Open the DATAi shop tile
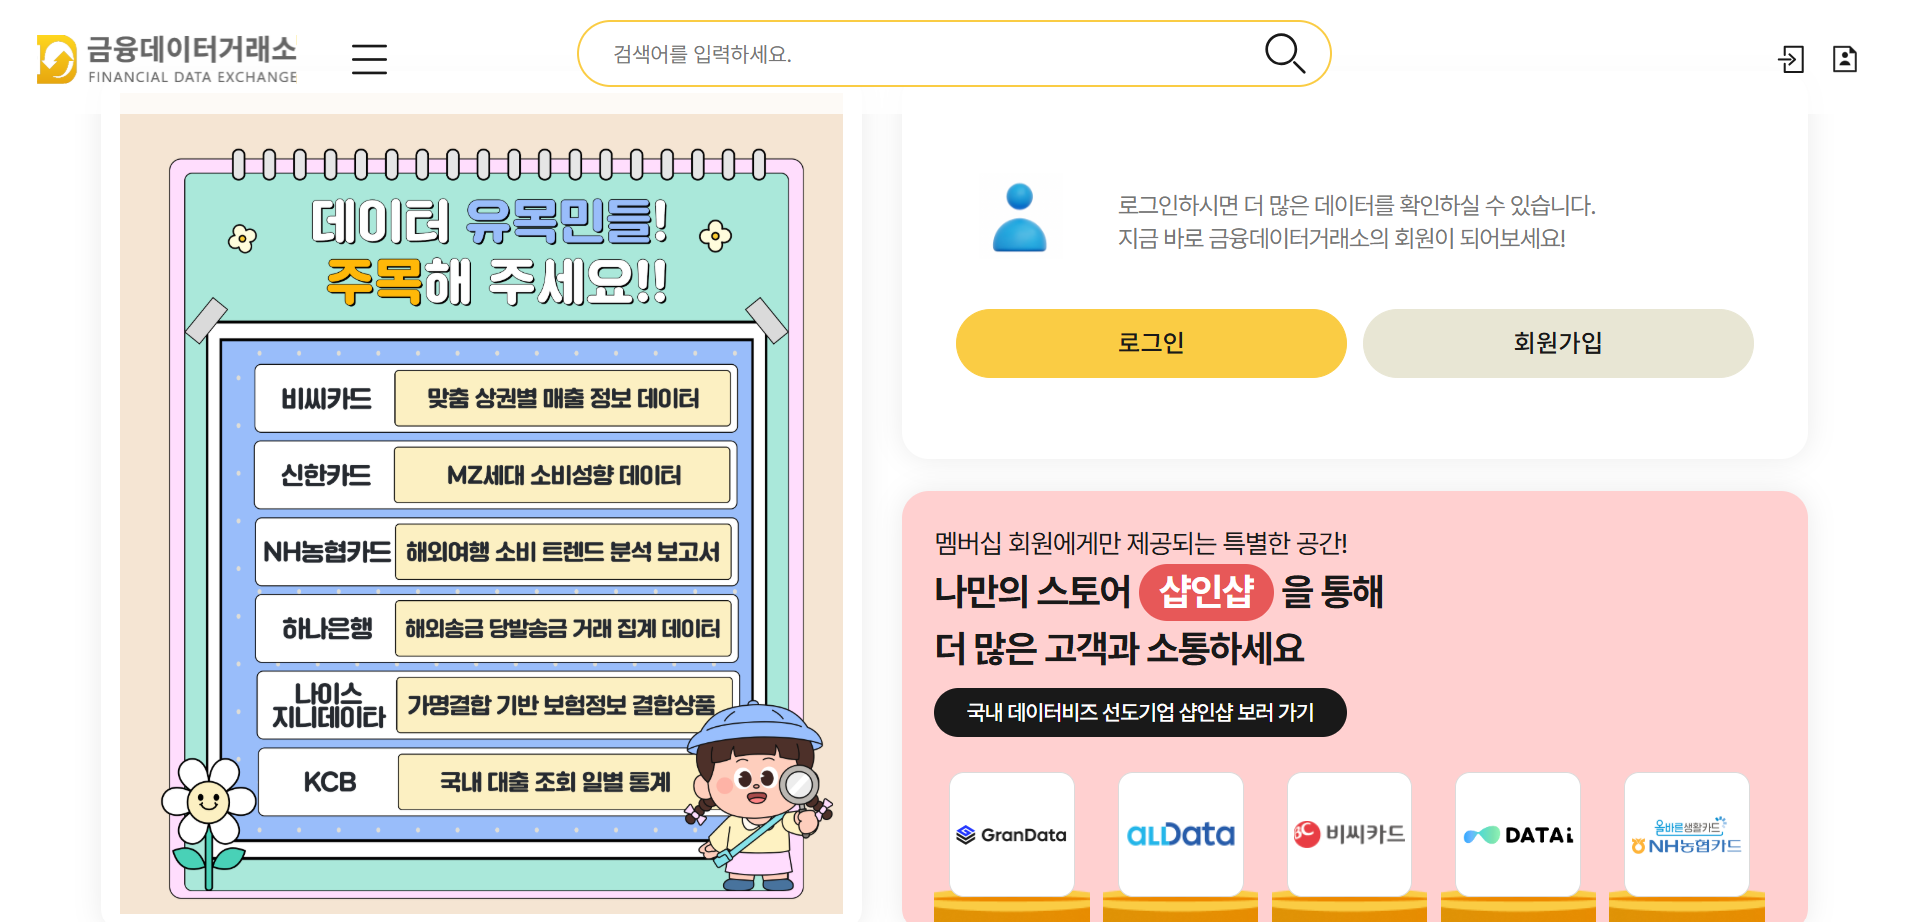 pos(1518,834)
